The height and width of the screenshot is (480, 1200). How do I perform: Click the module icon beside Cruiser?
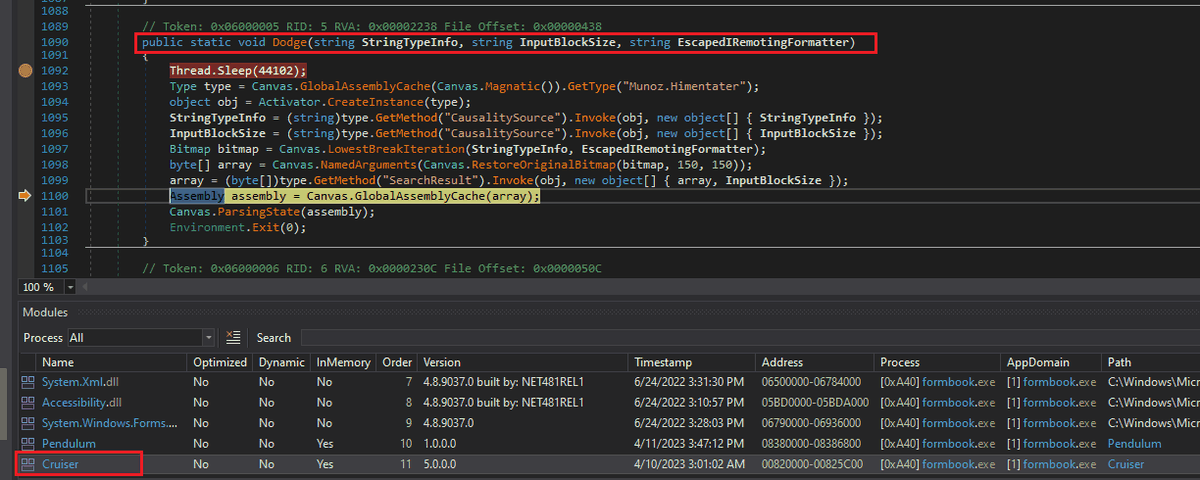pos(27,464)
